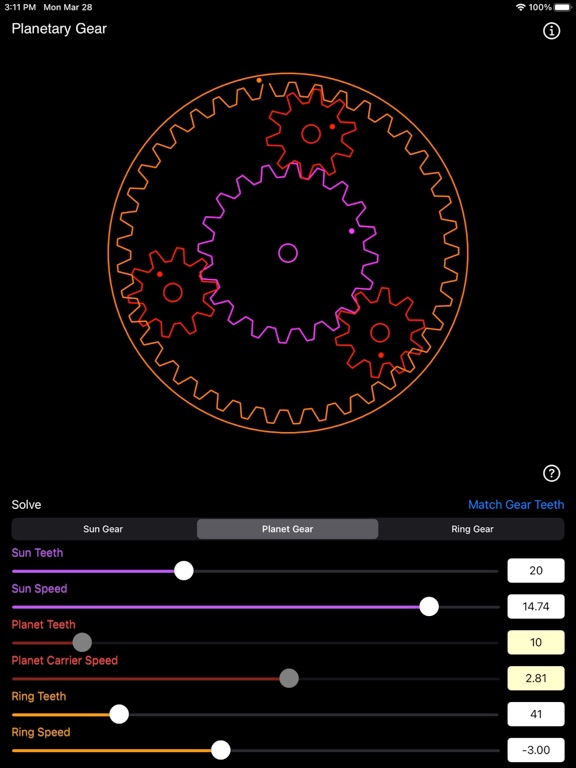Click the Ring Teeth slider knob
This screenshot has width=576, height=768.
(119, 715)
